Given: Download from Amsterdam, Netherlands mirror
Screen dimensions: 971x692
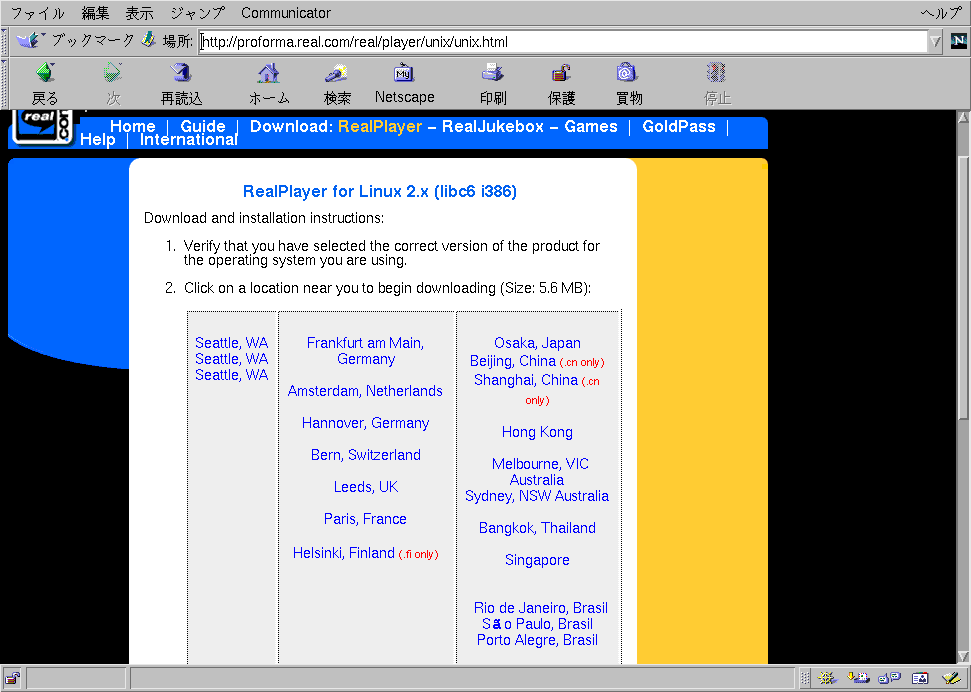Looking at the screenshot, I should [x=365, y=391].
